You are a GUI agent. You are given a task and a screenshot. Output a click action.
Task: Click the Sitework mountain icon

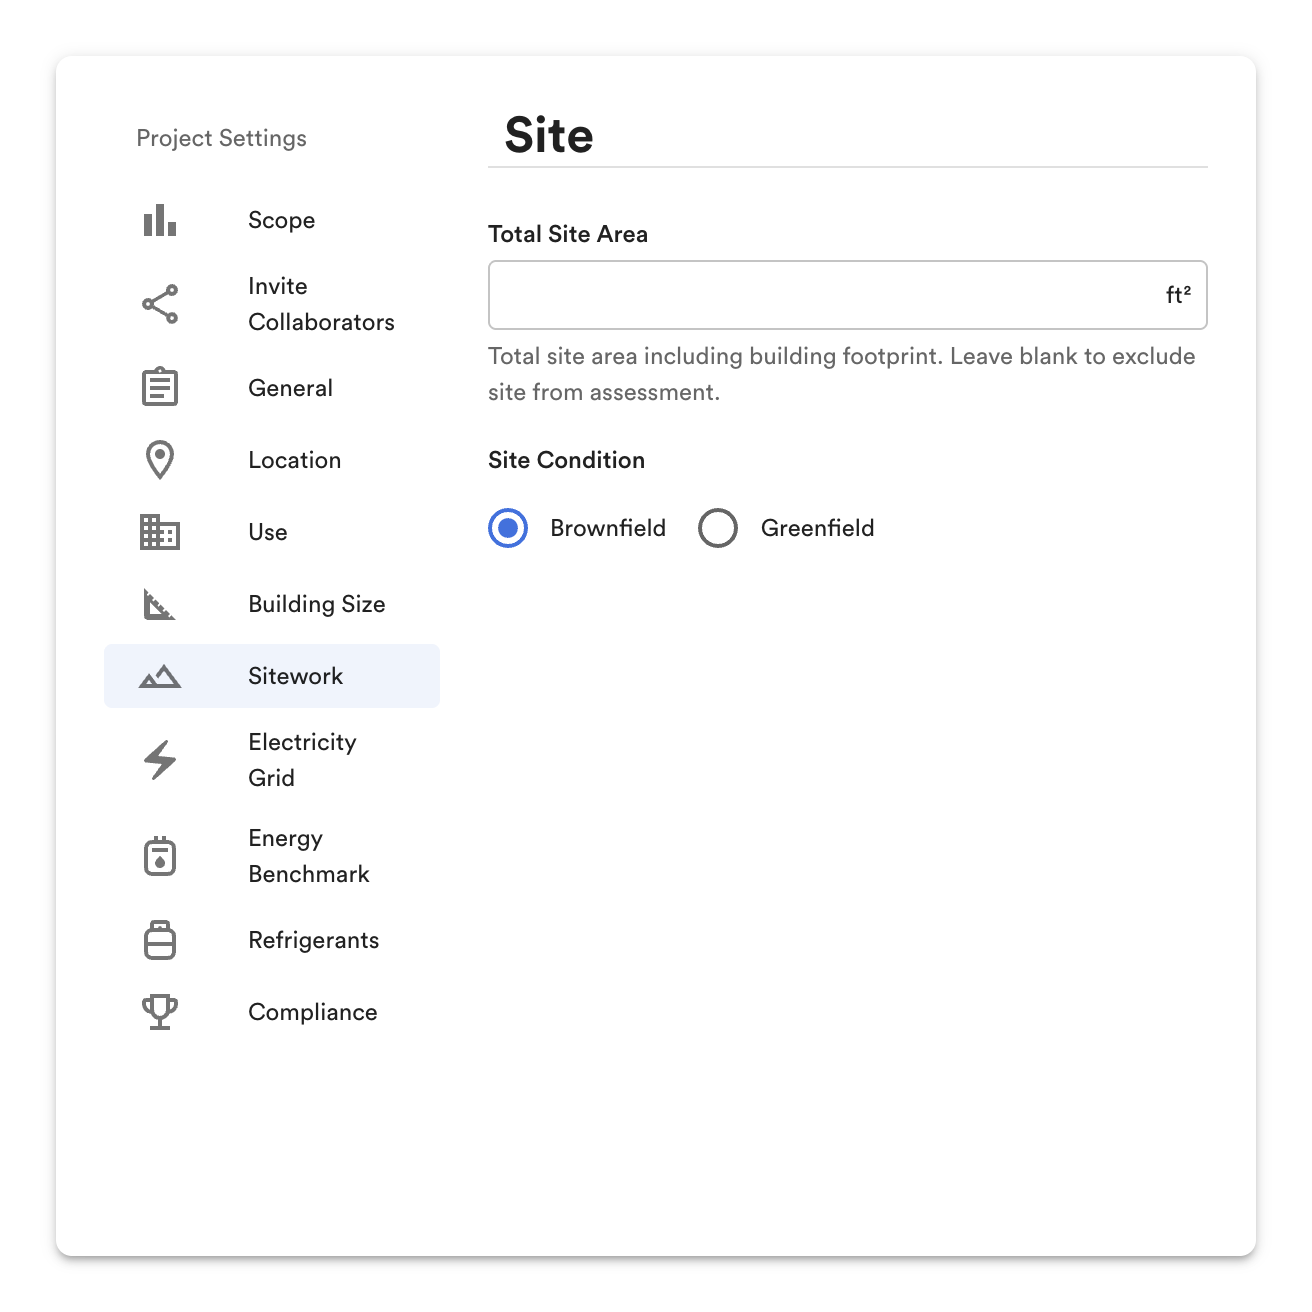click(x=160, y=677)
